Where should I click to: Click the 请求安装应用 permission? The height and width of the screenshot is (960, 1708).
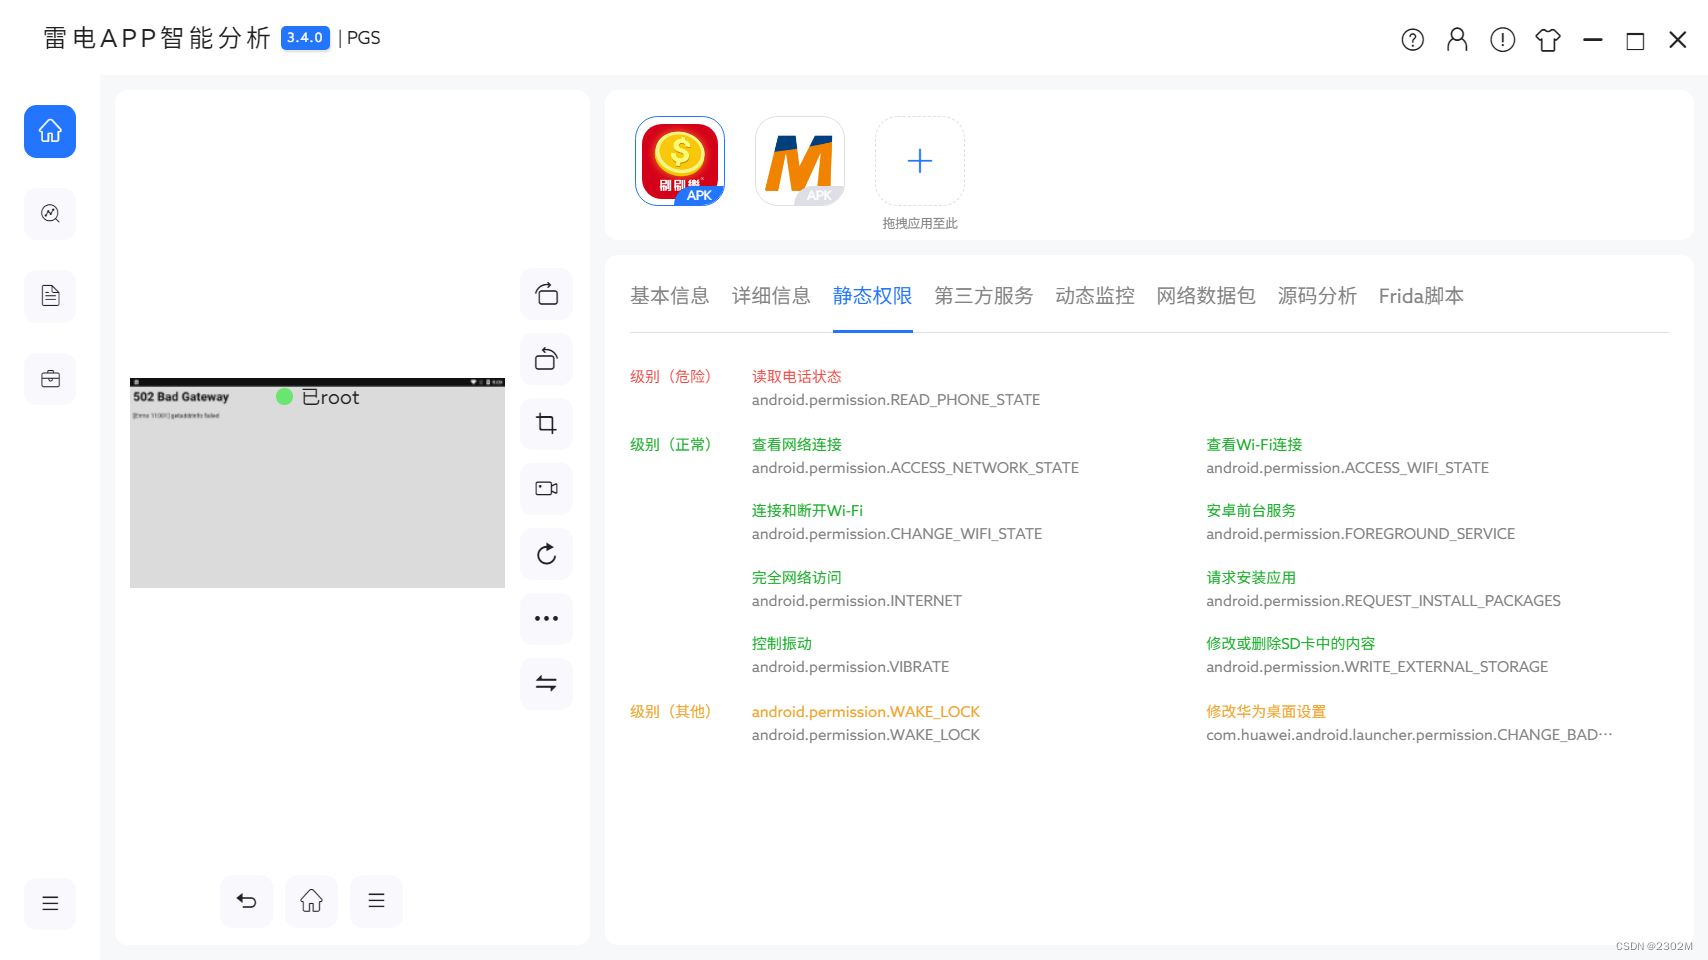coord(1251,578)
